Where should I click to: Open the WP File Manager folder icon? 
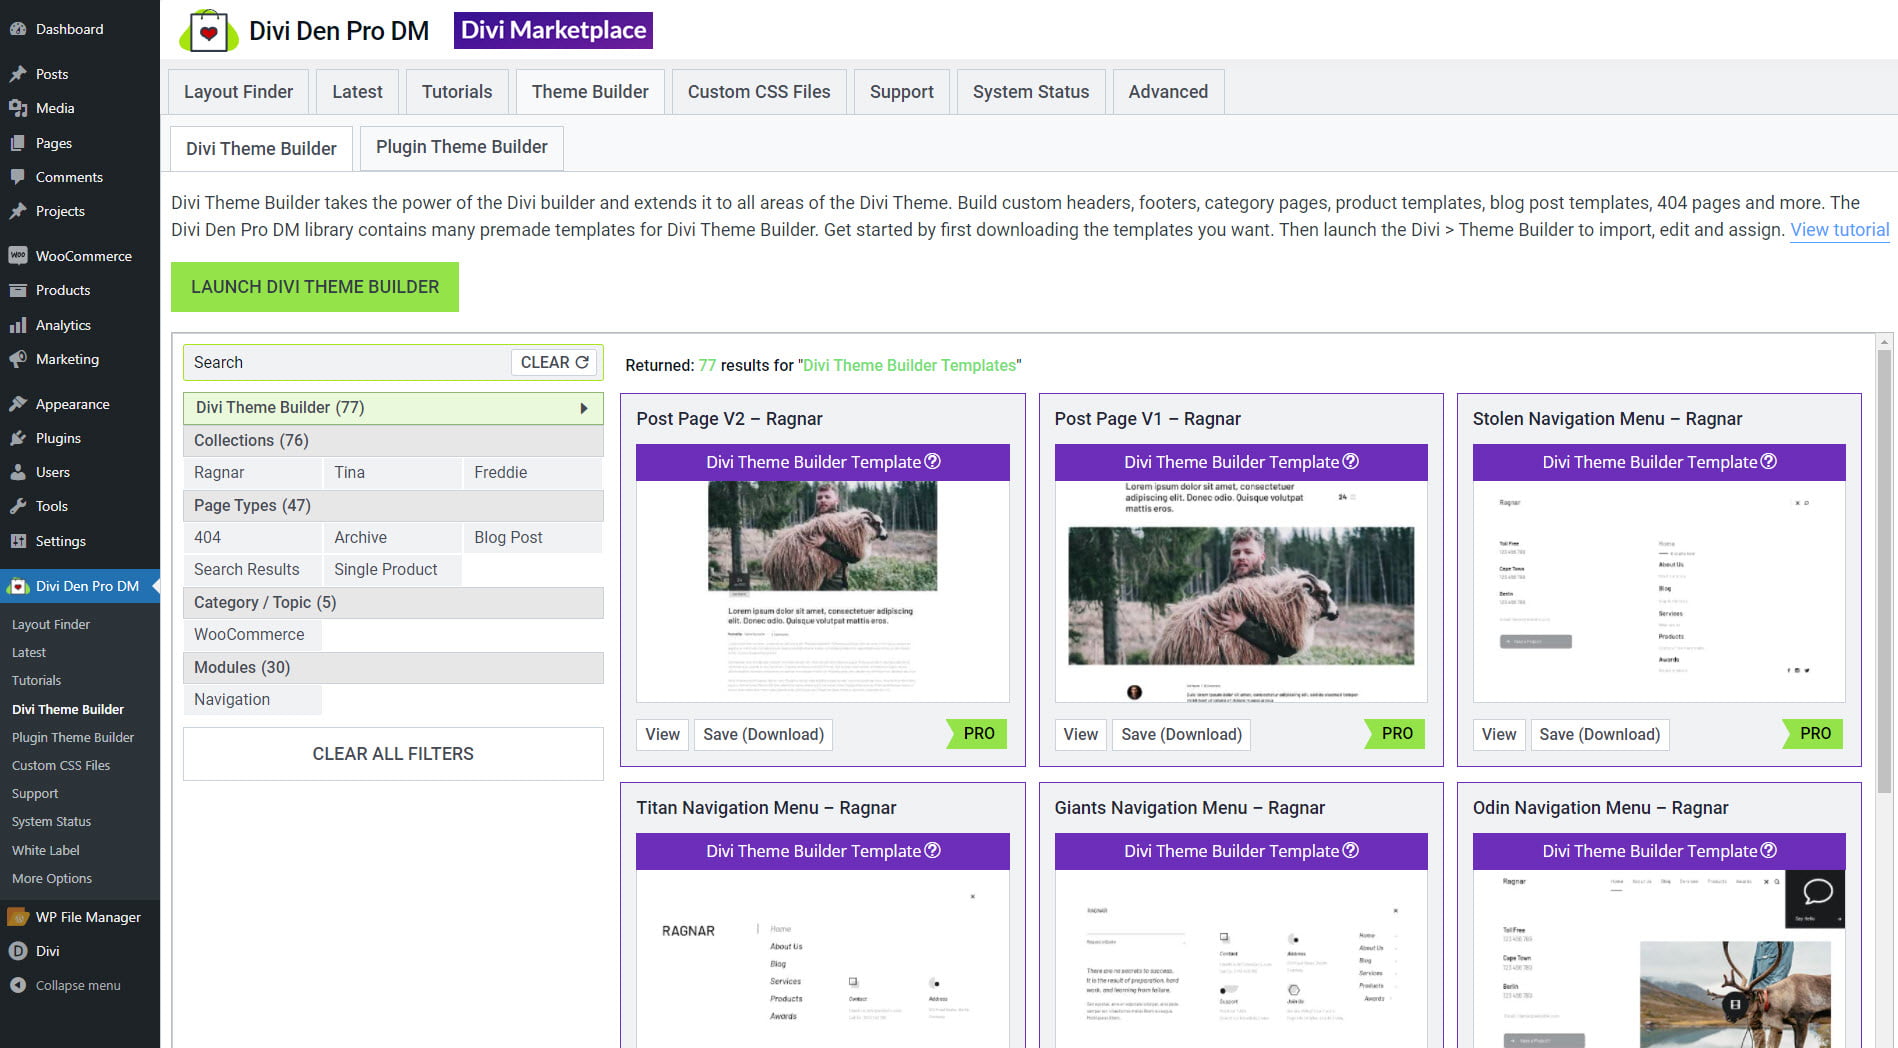click(18, 917)
